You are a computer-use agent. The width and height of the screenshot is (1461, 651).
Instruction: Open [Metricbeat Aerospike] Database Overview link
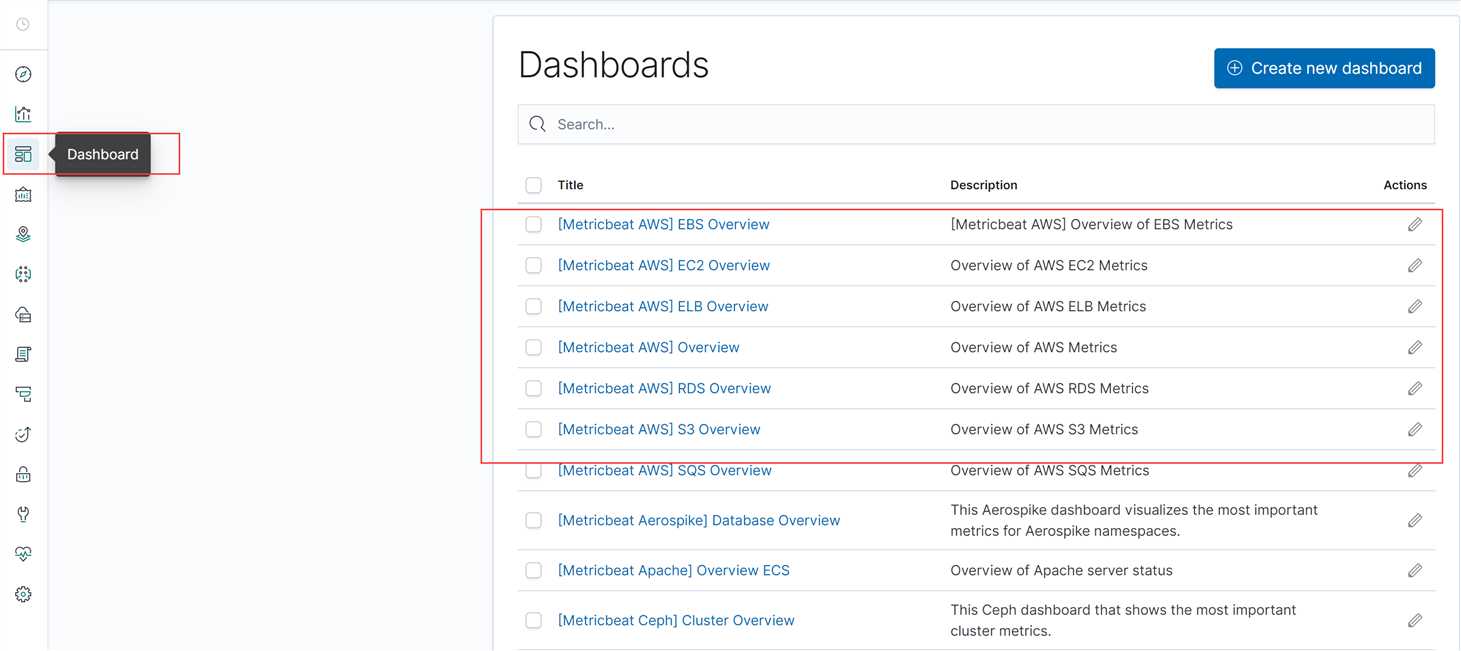[x=699, y=521]
